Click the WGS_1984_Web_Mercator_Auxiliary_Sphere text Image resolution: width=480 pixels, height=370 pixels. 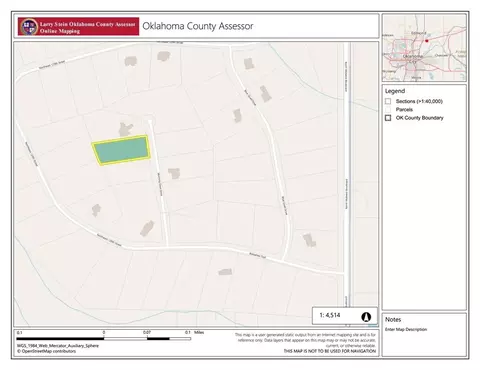(58, 346)
